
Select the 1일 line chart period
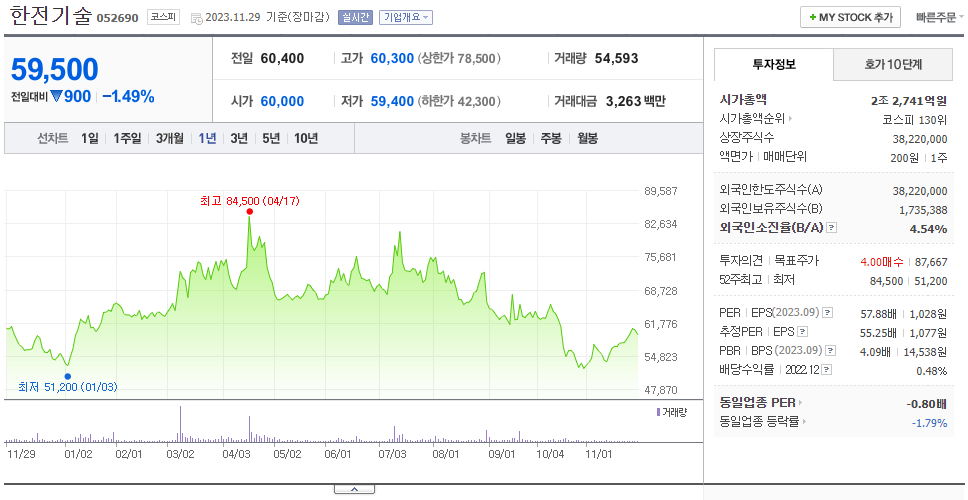pyautogui.click(x=90, y=138)
